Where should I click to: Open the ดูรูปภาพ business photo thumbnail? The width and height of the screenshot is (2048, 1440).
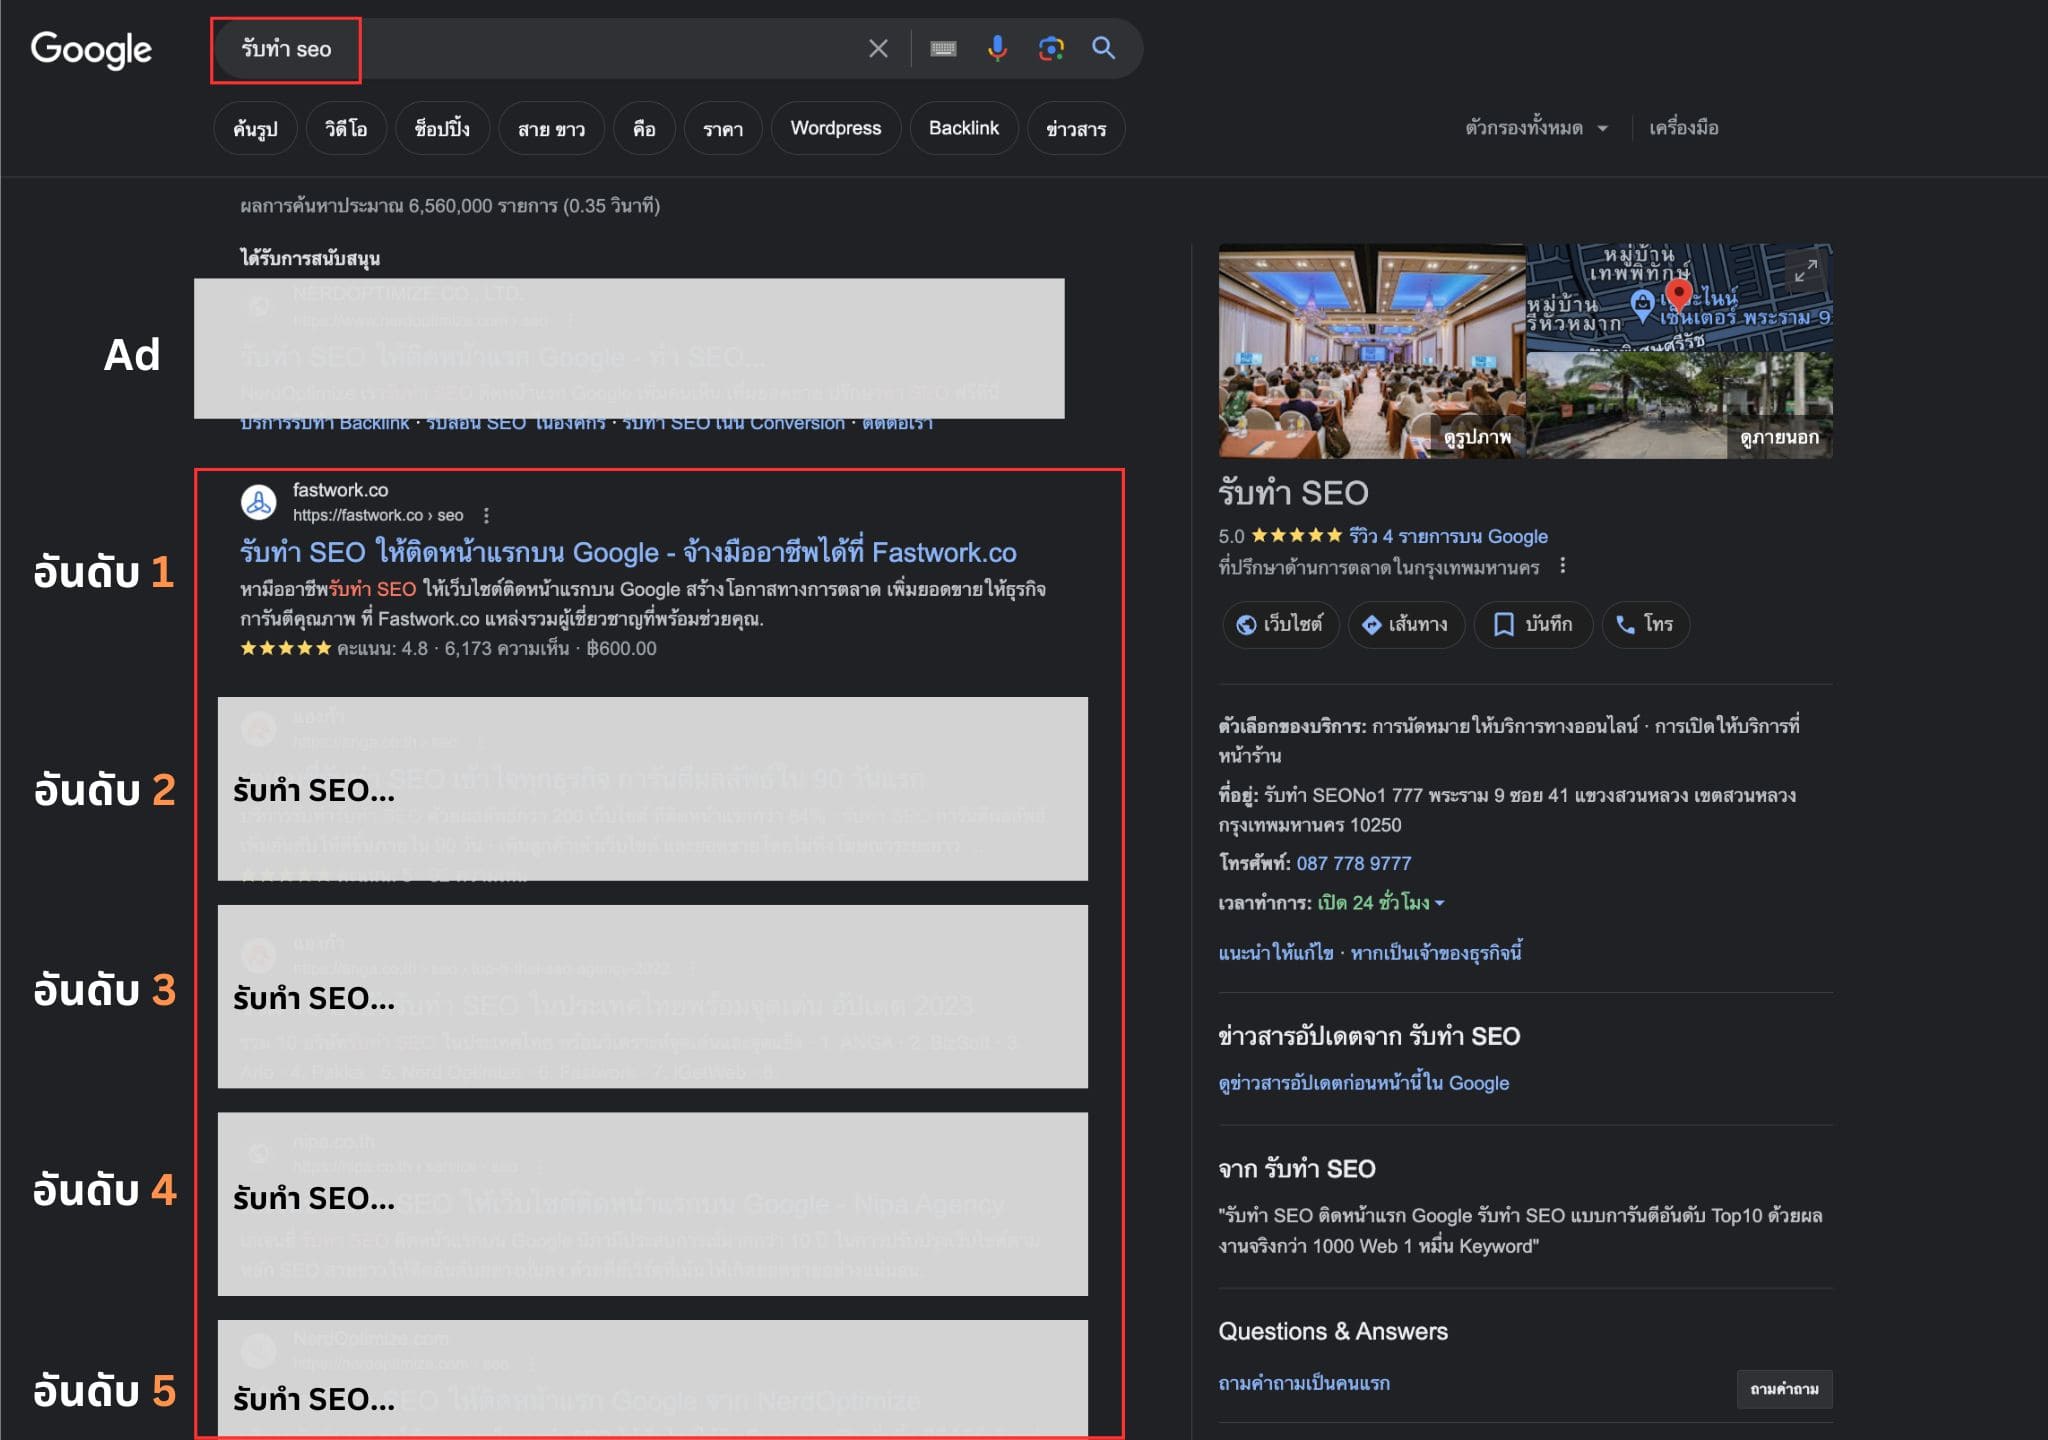pos(1372,351)
